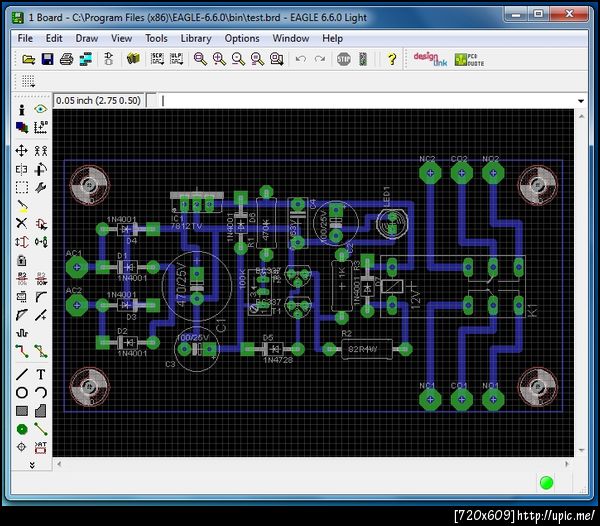The width and height of the screenshot is (600, 526).
Task: Select the Change wrench tool
Action: coord(41,187)
